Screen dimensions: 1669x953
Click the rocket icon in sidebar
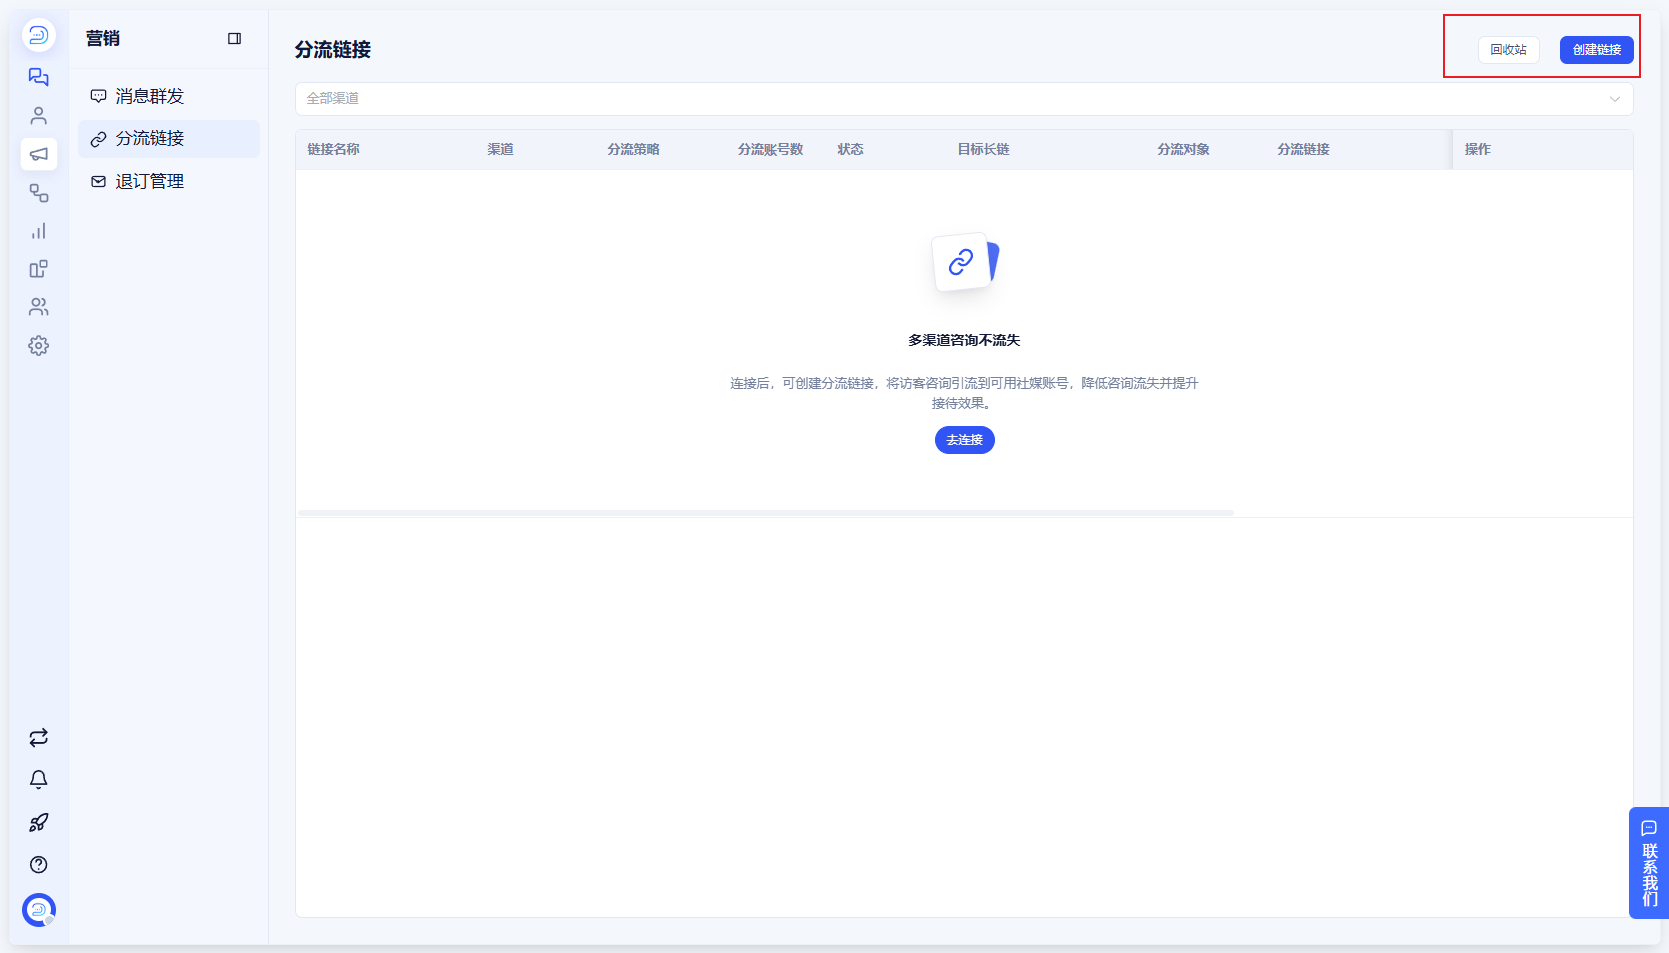(x=38, y=822)
